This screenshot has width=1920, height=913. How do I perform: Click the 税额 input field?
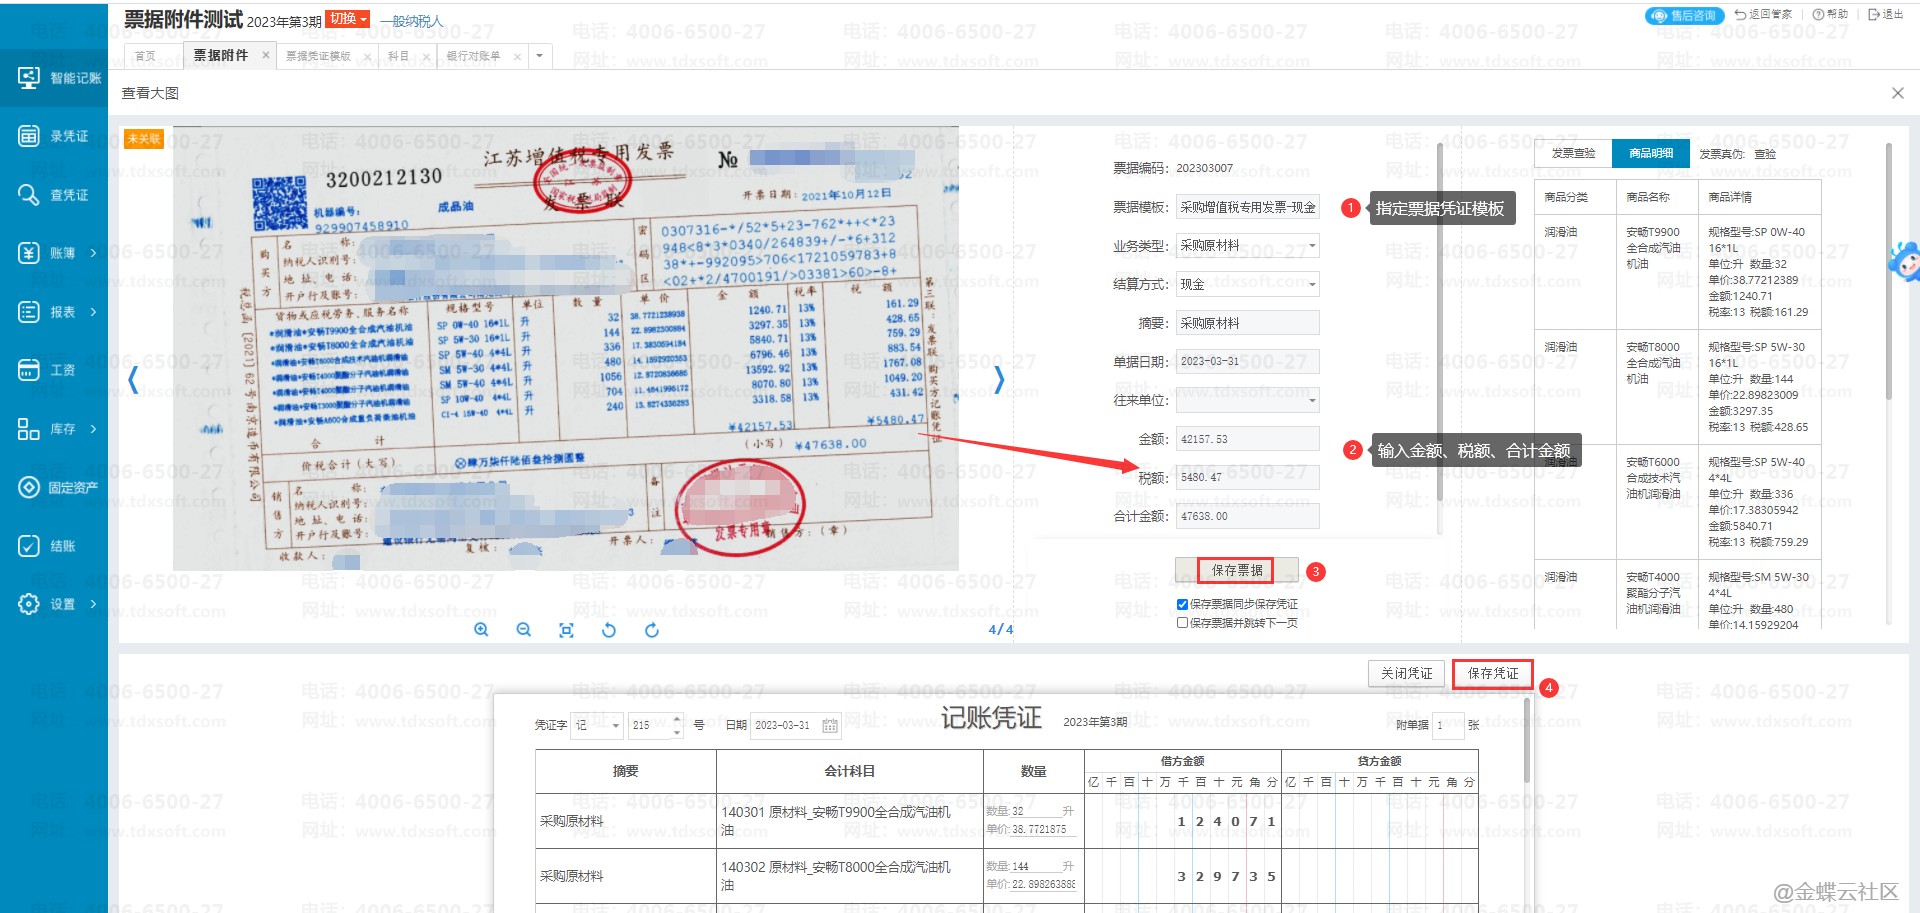coord(1246,478)
